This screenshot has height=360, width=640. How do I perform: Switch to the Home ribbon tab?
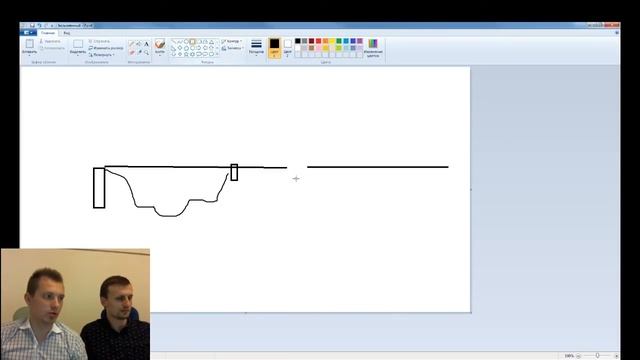tap(48, 33)
